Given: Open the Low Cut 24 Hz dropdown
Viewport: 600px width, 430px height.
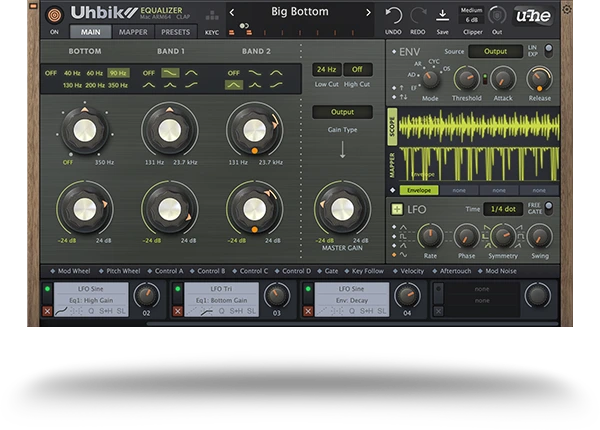Looking at the screenshot, I should pyautogui.click(x=326, y=70).
